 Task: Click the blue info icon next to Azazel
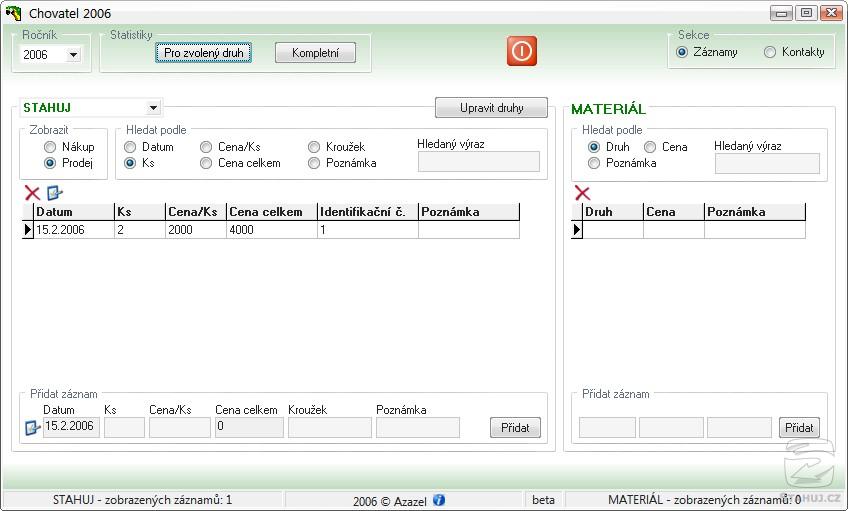(x=438, y=500)
